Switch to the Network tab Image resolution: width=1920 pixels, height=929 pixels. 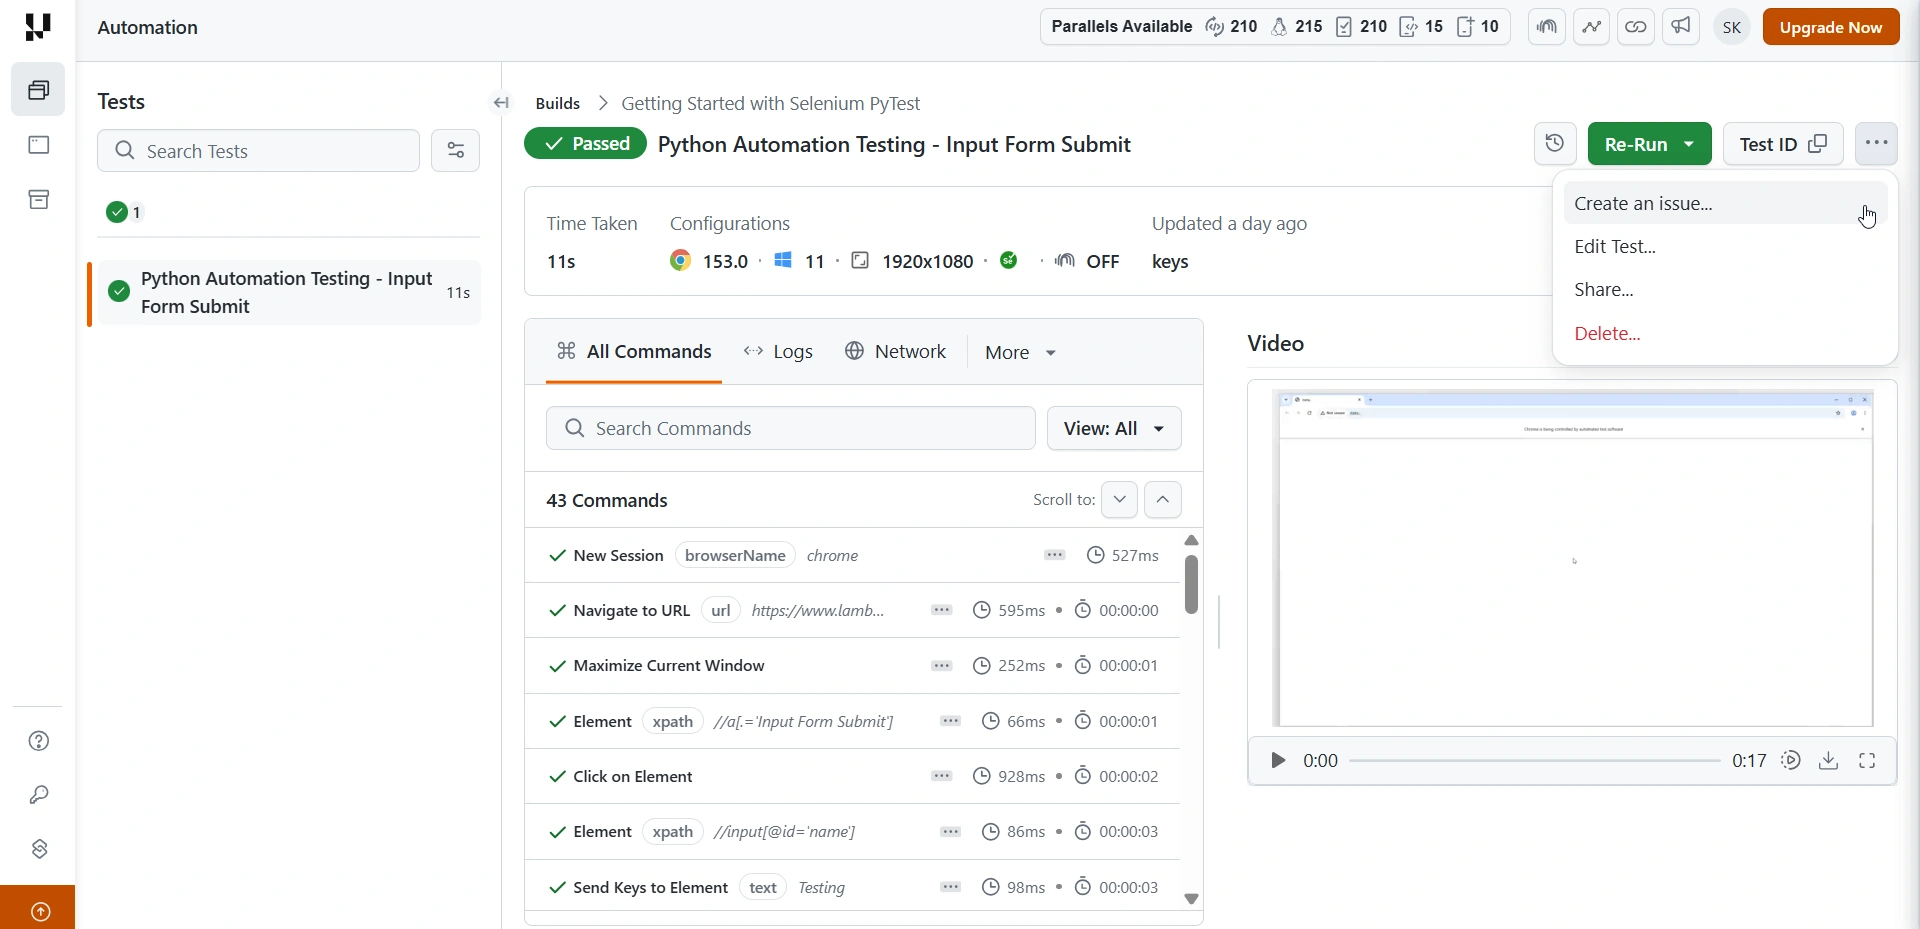point(896,351)
